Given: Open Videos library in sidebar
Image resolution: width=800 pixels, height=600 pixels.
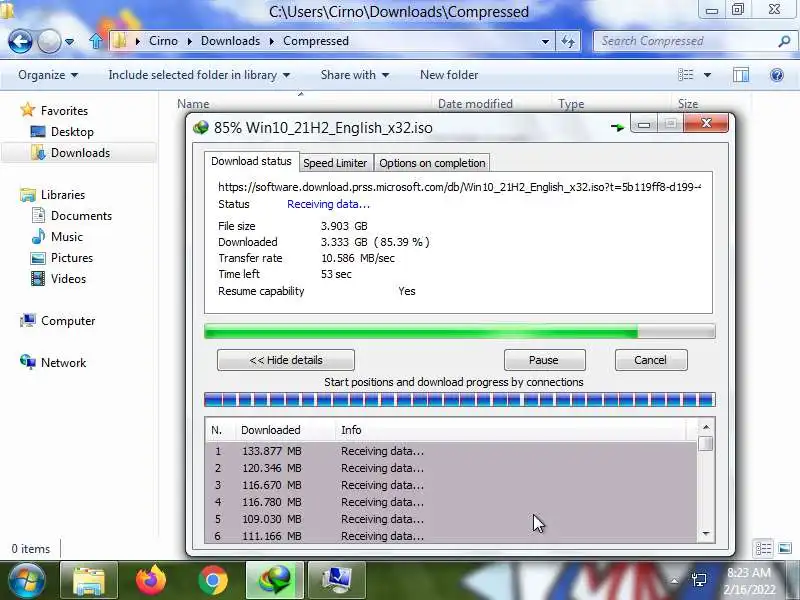Looking at the screenshot, I should [58, 279].
